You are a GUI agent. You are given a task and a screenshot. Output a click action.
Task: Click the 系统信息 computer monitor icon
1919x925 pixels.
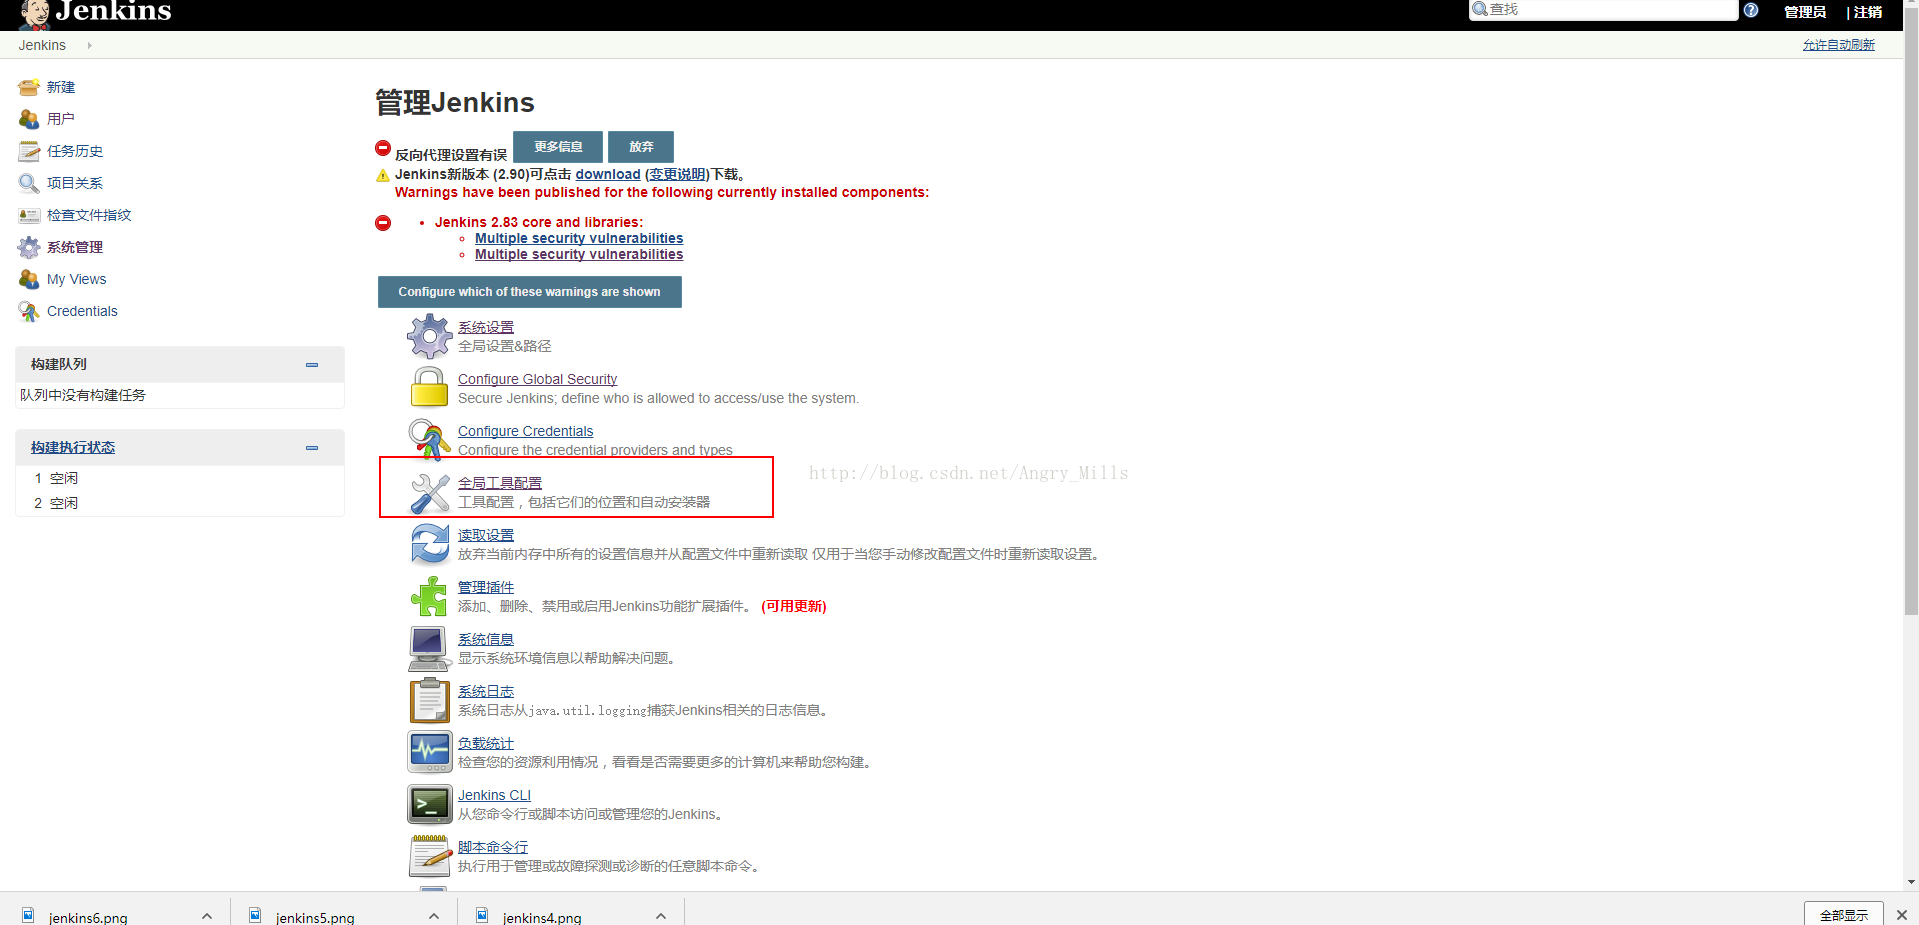tap(430, 648)
